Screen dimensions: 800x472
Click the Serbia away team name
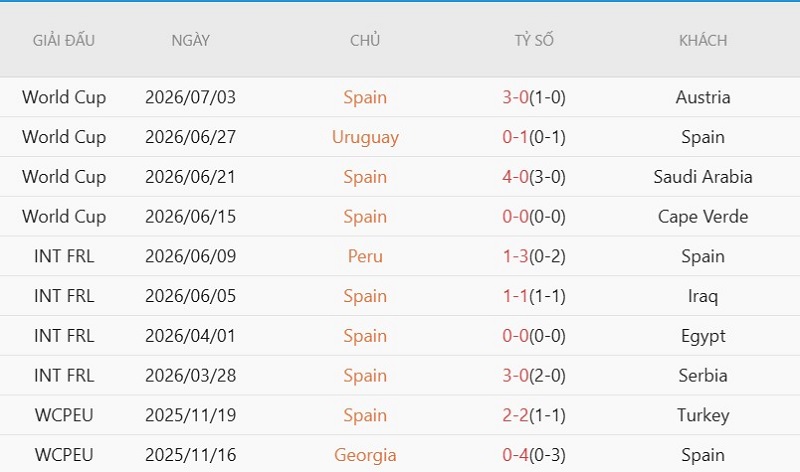tap(703, 376)
